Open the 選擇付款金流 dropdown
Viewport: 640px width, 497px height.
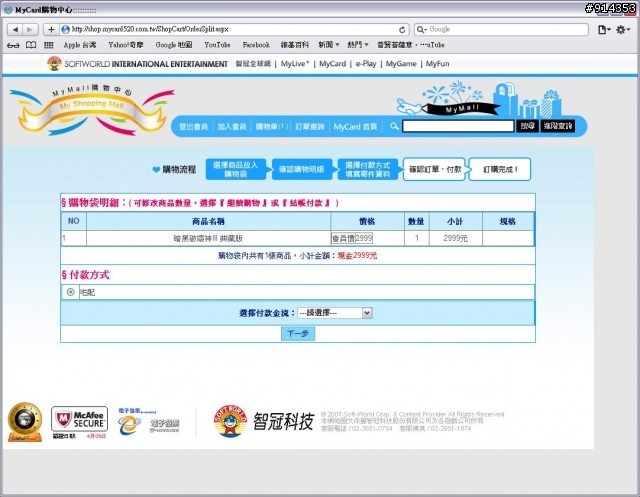coord(335,313)
